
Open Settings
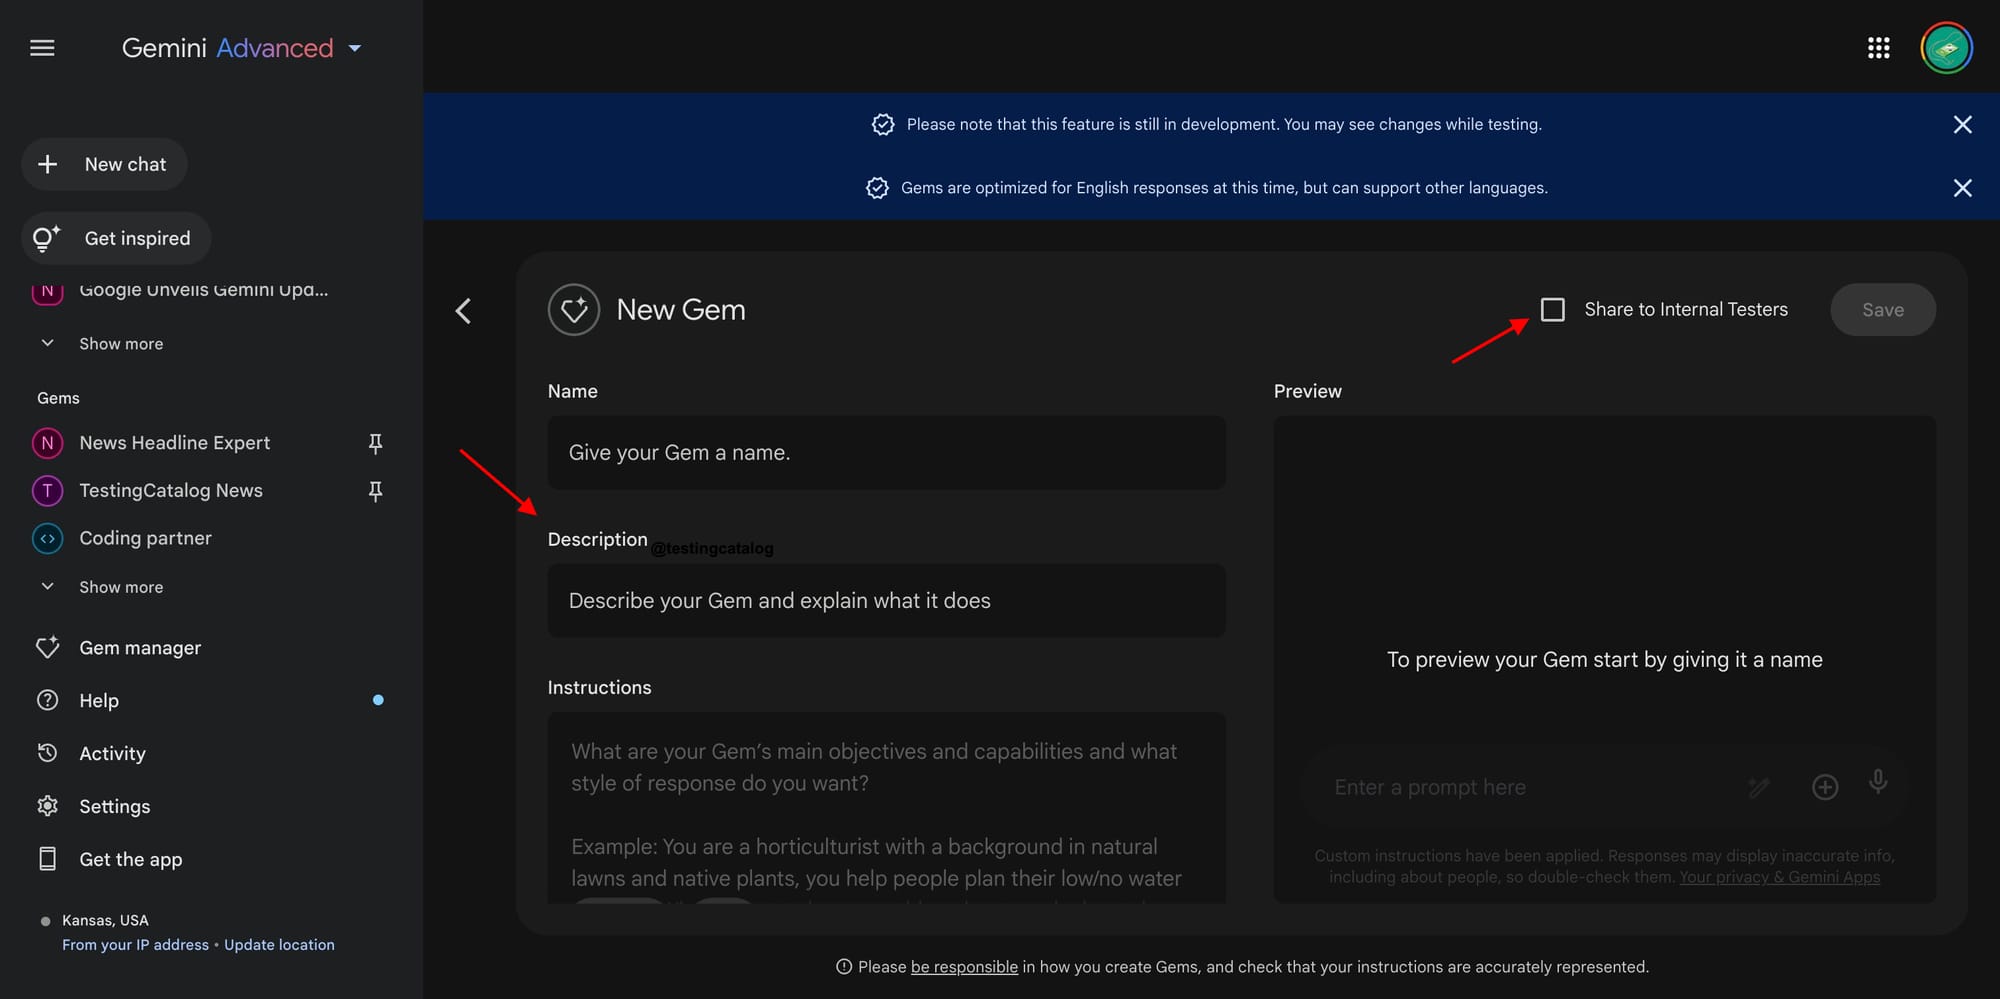(x=114, y=807)
